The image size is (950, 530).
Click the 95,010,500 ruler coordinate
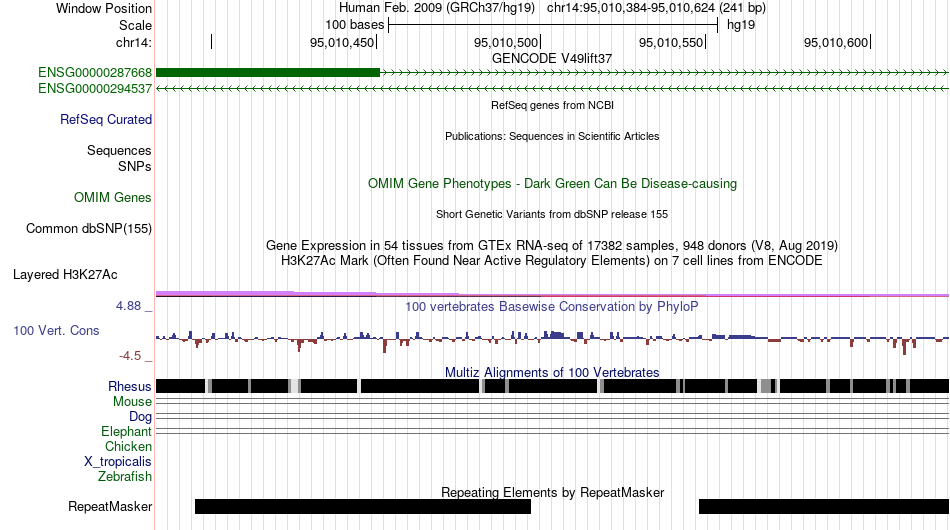[x=506, y=42]
